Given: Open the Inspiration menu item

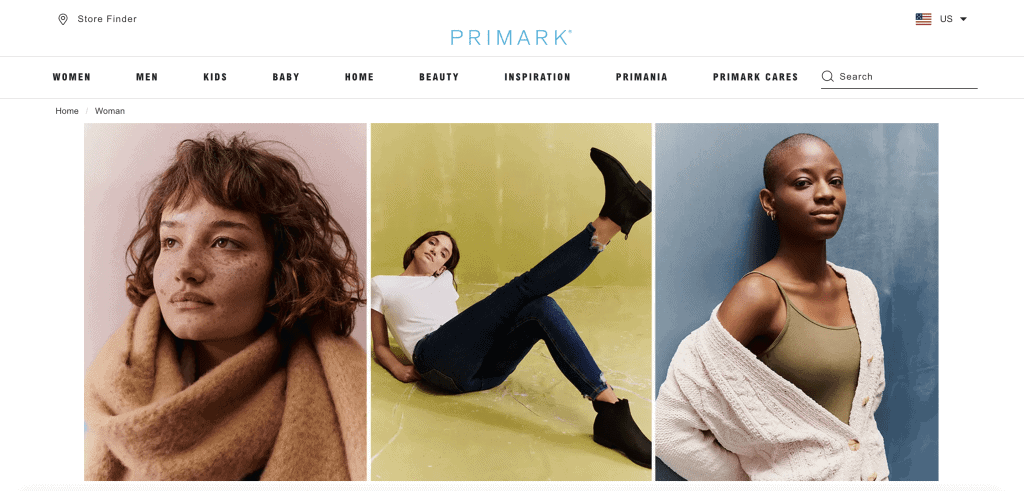Looking at the screenshot, I should (537, 77).
